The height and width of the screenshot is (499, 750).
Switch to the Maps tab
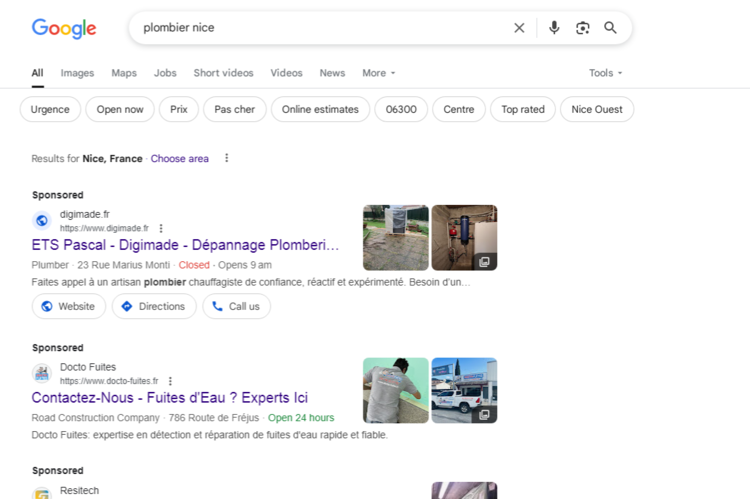124,73
